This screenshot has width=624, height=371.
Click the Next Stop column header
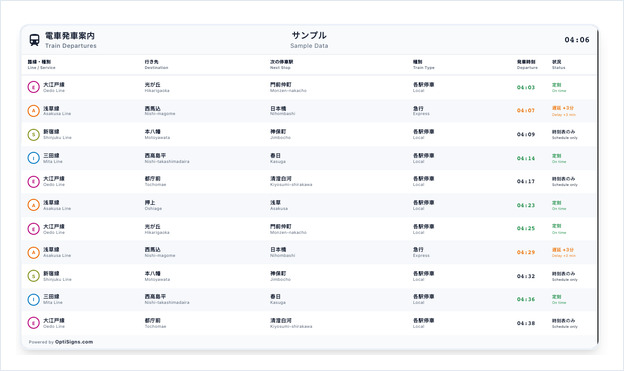(x=281, y=64)
